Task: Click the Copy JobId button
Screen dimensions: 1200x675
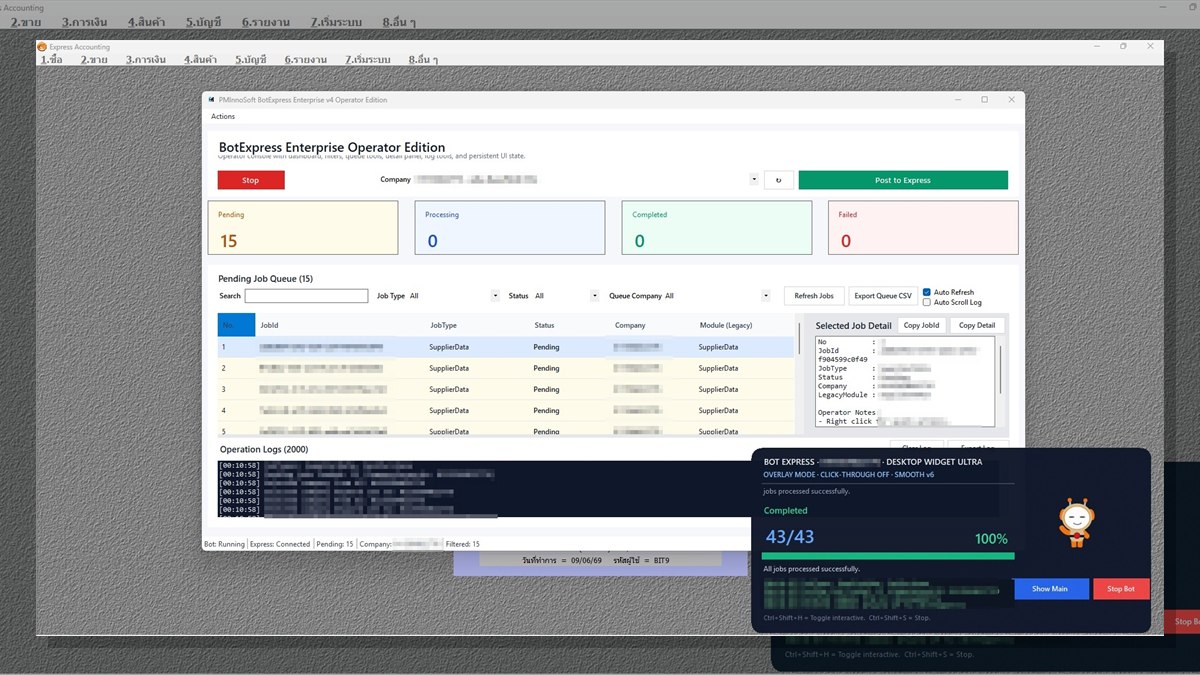Action: pos(921,325)
